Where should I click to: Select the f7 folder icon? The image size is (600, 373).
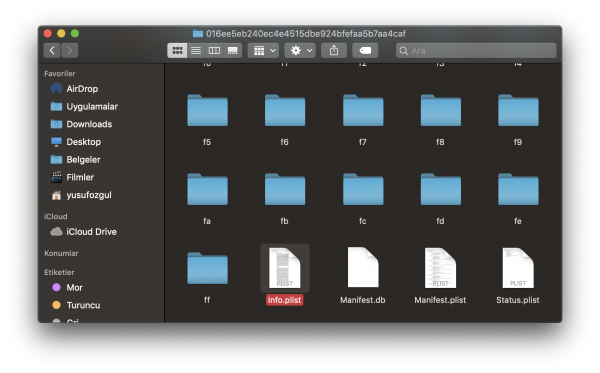[x=363, y=111]
